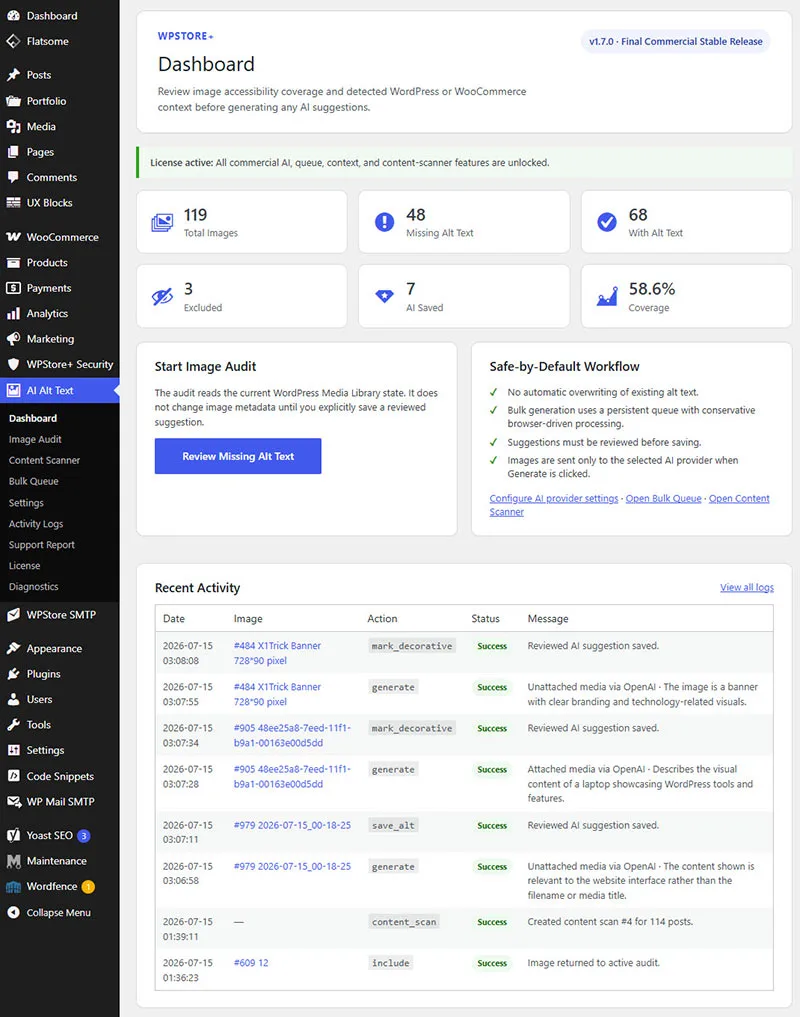Follow the Open Content Scanner link
This screenshot has height=1017, width=800.
[x=739, y=498]
